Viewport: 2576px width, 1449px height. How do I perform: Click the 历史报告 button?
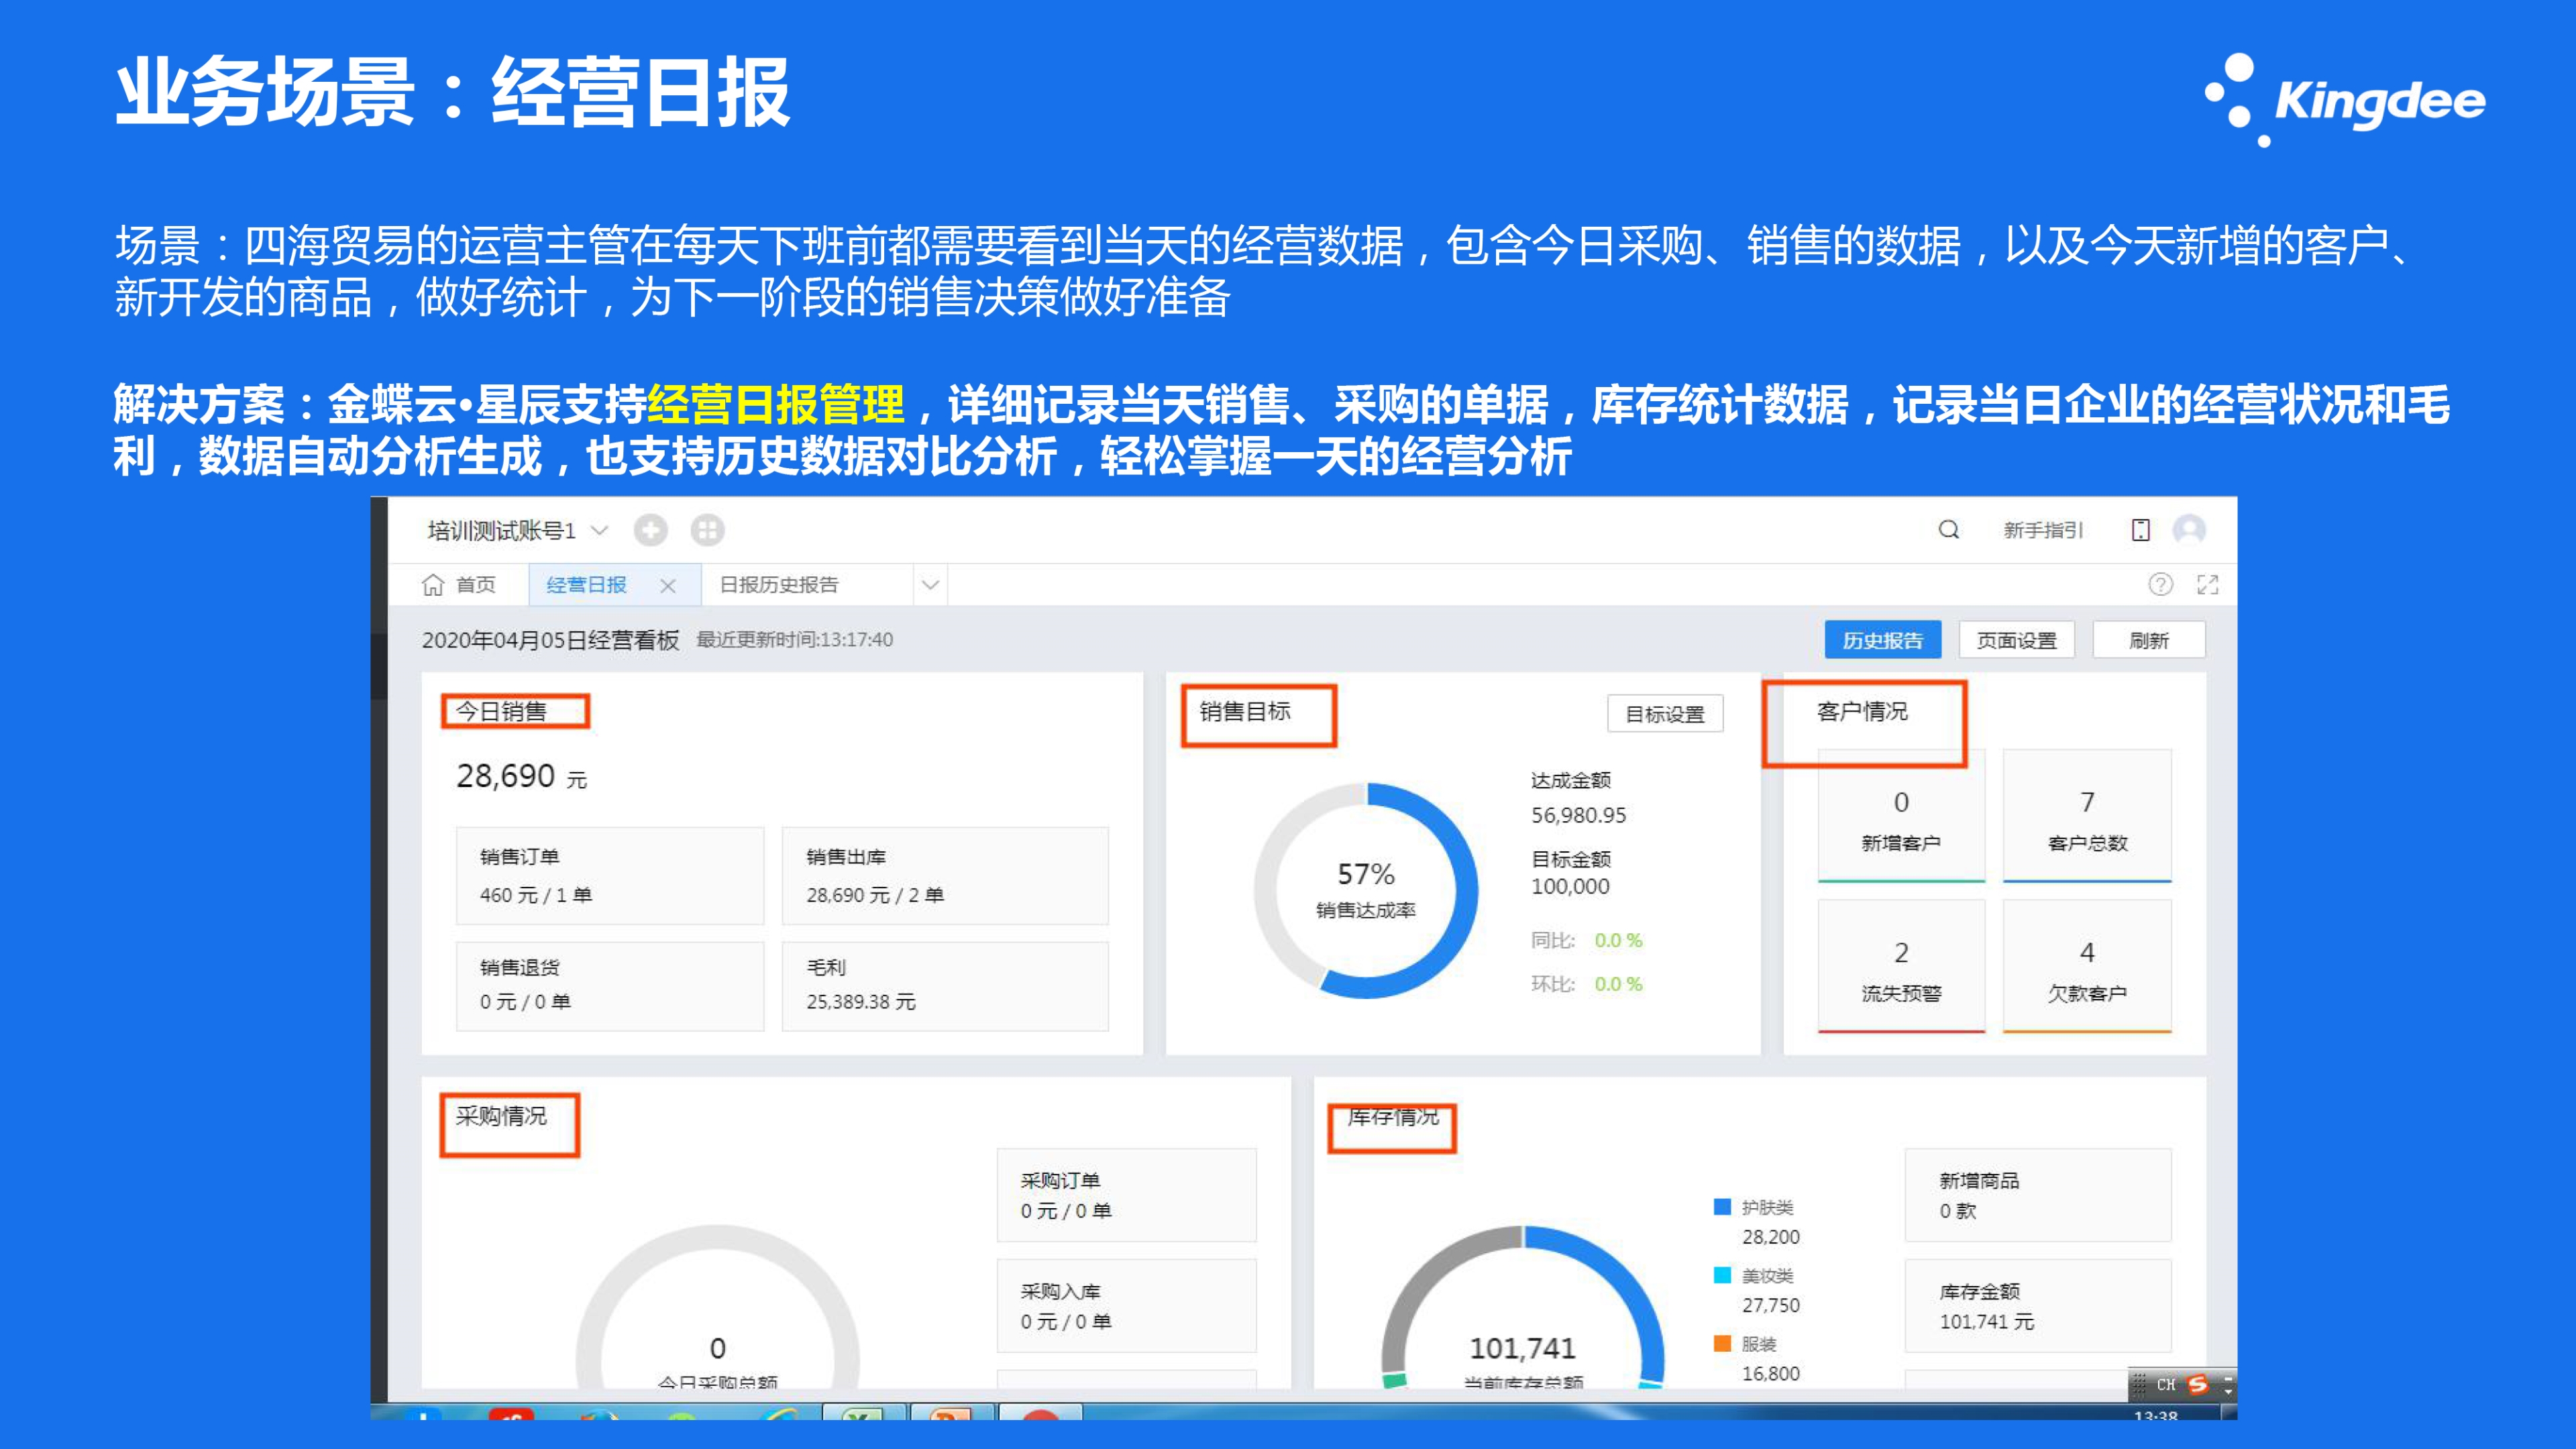tap(1882, 640)
